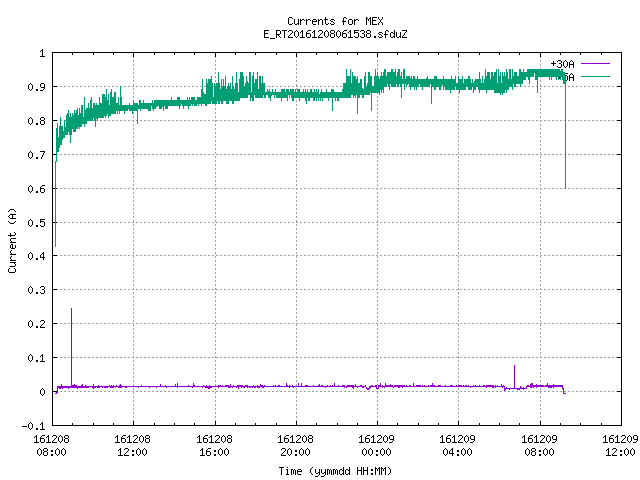The image size is (640, 480).
Task: Click the y-axis tick label "0.2"
Action: (x=36, y=324)
